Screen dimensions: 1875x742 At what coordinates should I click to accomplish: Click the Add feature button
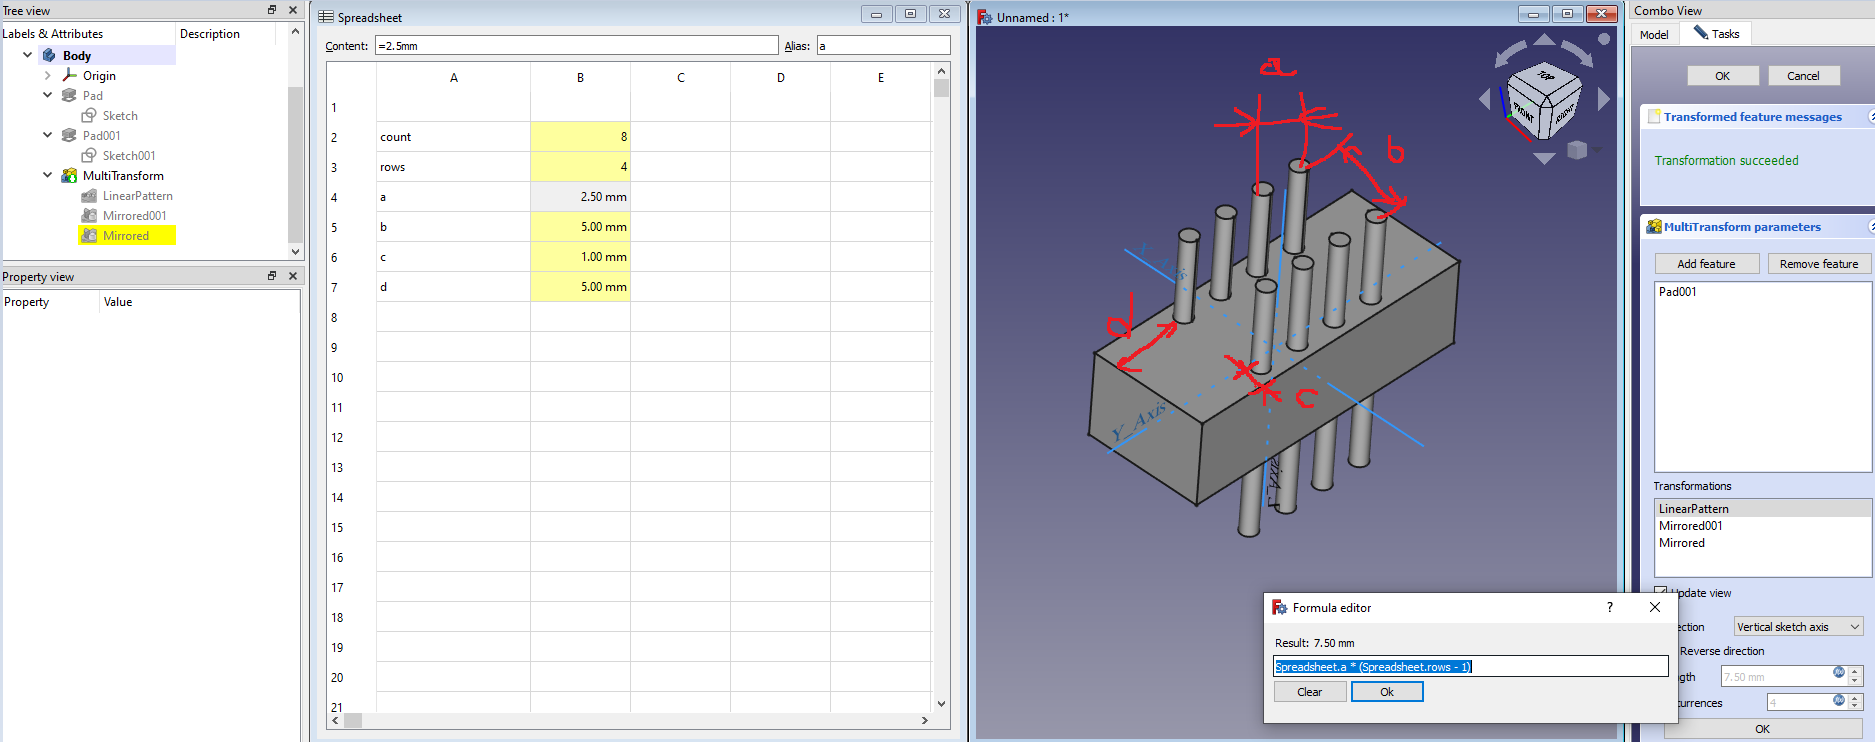1706,264
